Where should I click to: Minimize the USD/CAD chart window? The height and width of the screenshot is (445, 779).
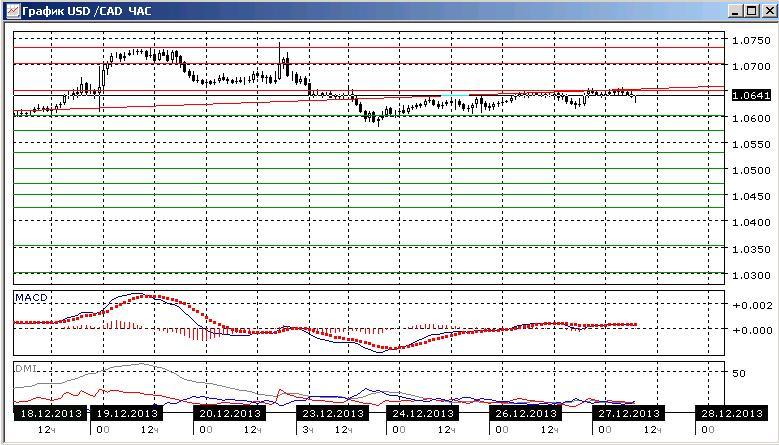pyautogui.click(x=736, y=10)
